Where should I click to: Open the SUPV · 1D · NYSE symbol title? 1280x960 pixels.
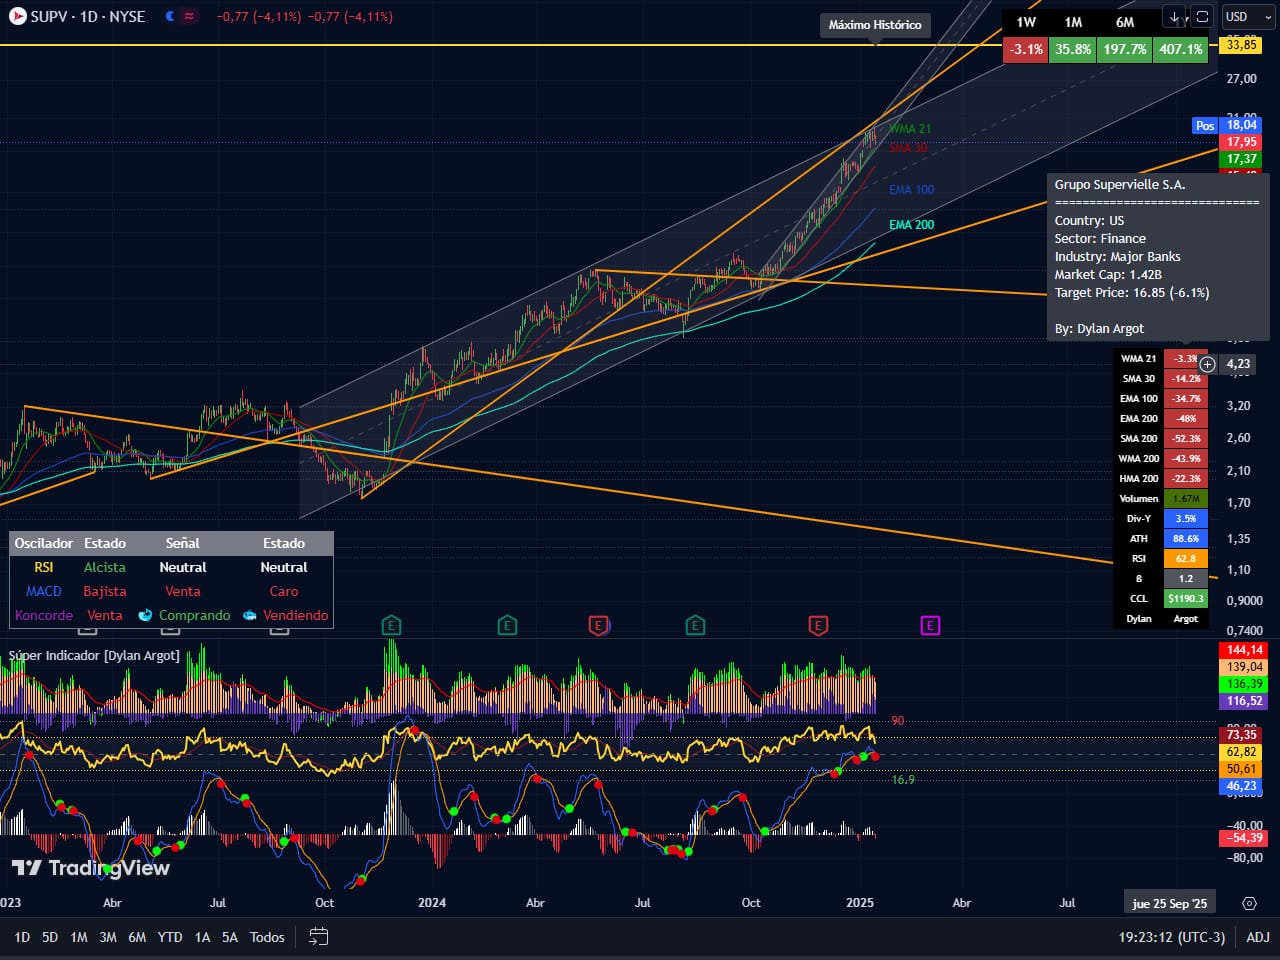tap(87, 17)
